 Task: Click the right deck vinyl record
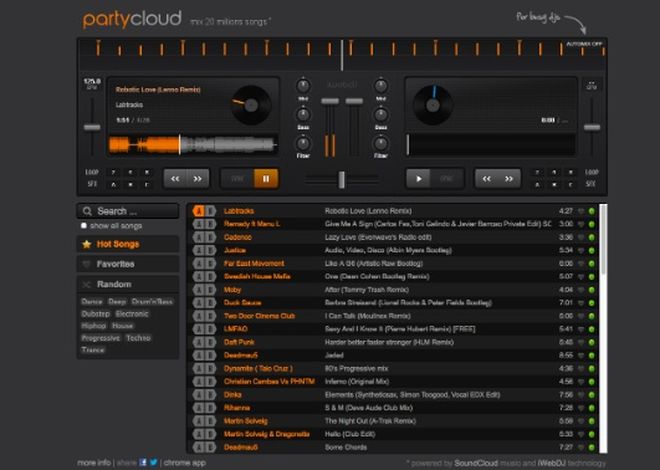pos(433,105)
